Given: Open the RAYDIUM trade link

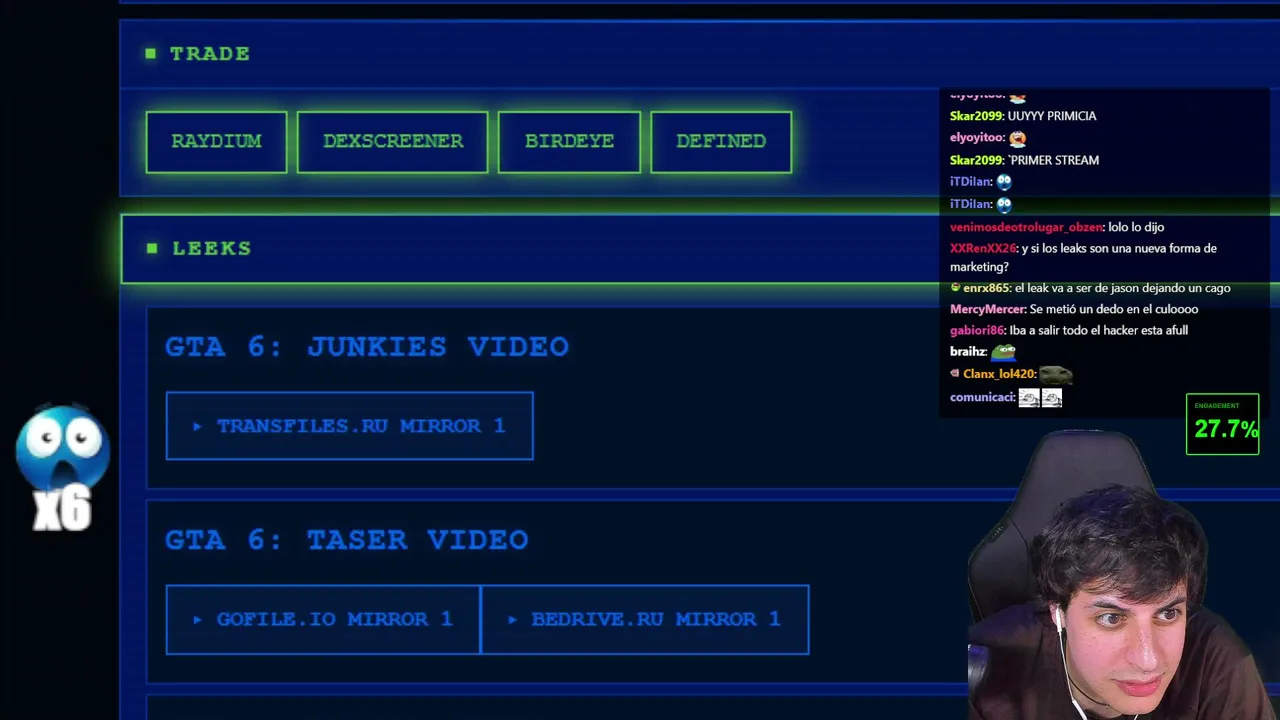Looking at the screenshot, I should click(216, 141).
